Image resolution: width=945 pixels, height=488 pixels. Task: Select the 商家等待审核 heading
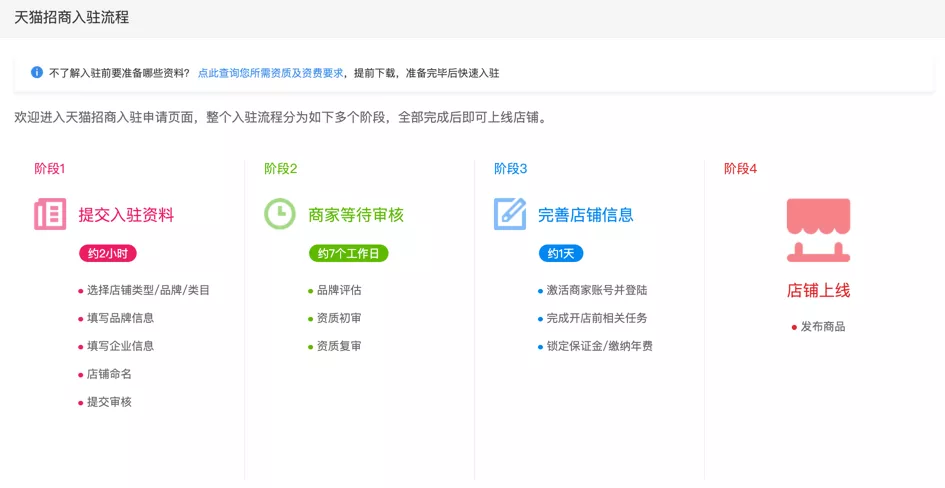[x=356, y=215]
